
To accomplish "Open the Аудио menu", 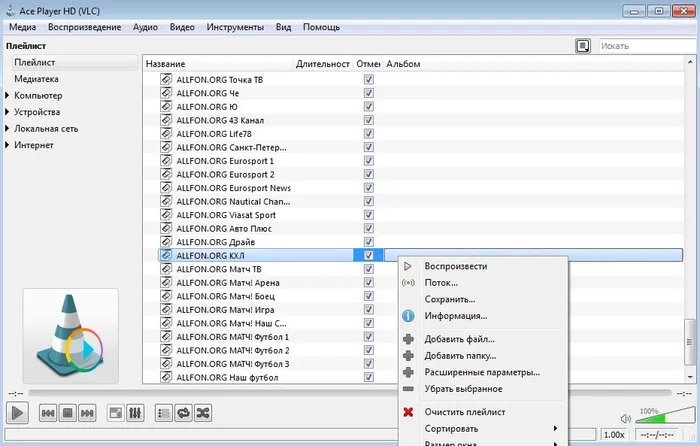I will [x=145, y=27].
